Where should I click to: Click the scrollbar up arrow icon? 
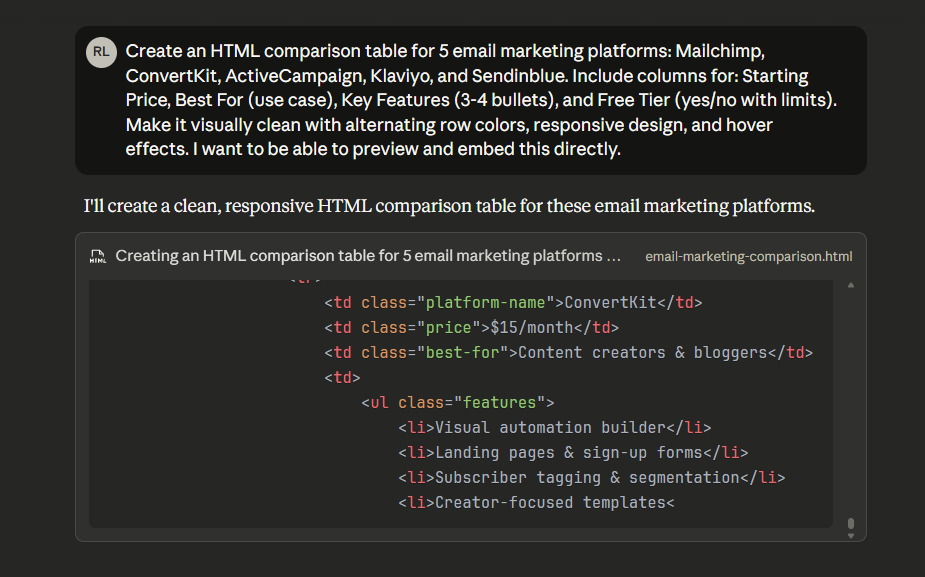point(850,283)
